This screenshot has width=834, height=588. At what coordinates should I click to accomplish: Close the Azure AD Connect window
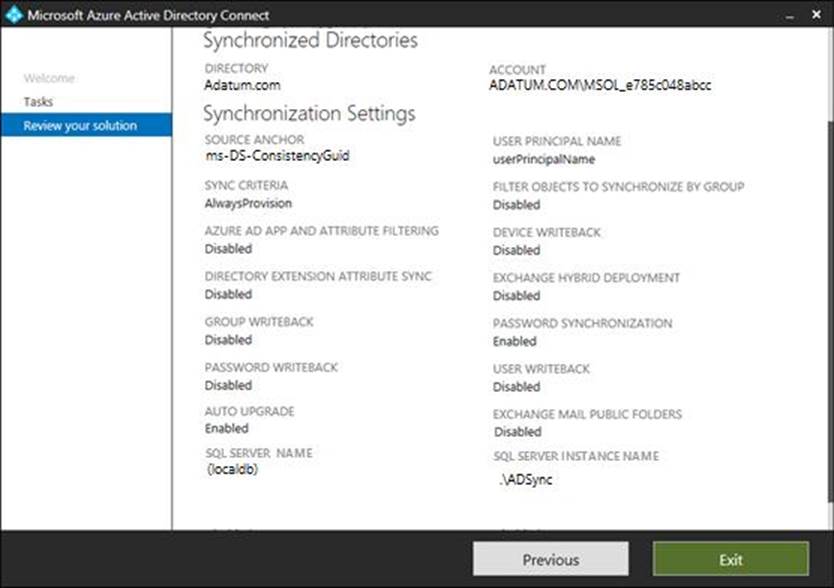pos(816,16)
